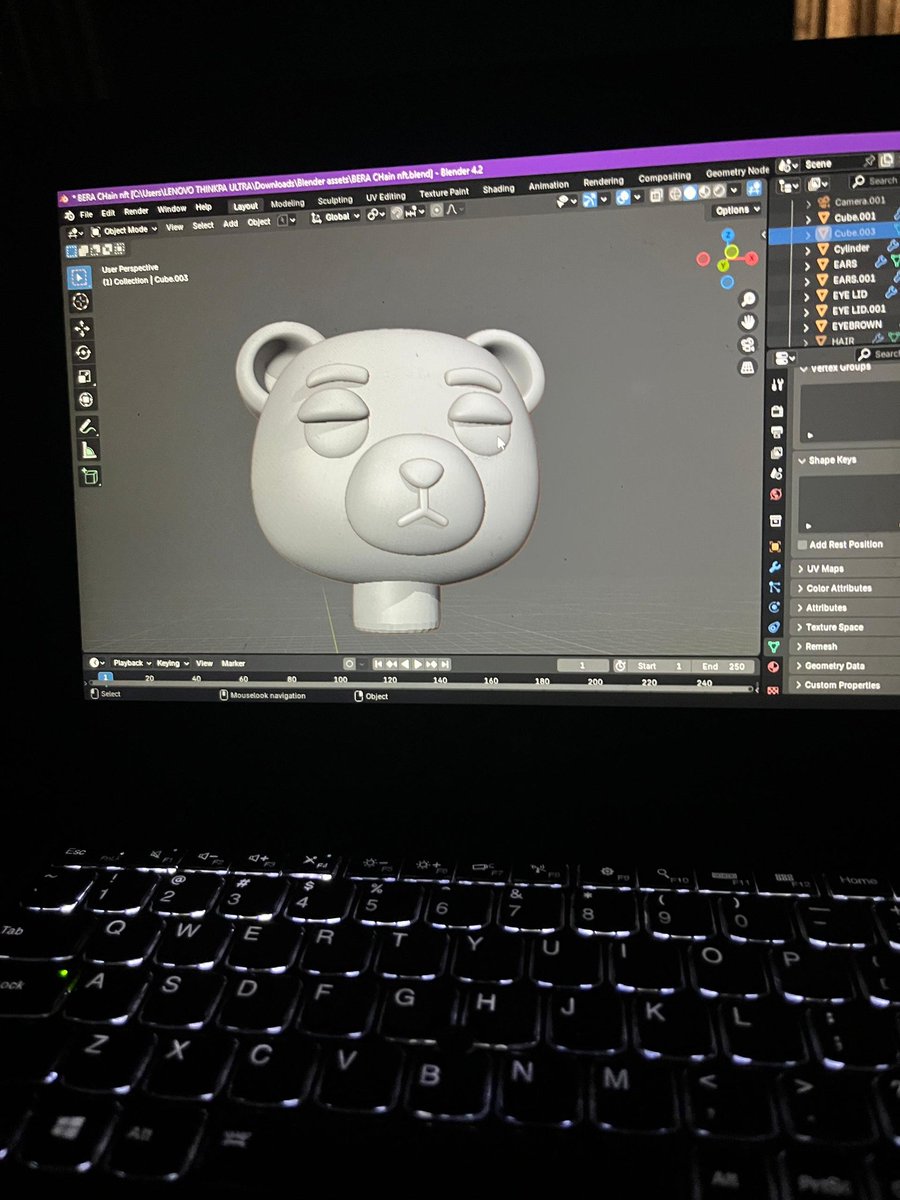Open the Material properties tab
Screen dimensions: 900x1200
coord(774,667)
